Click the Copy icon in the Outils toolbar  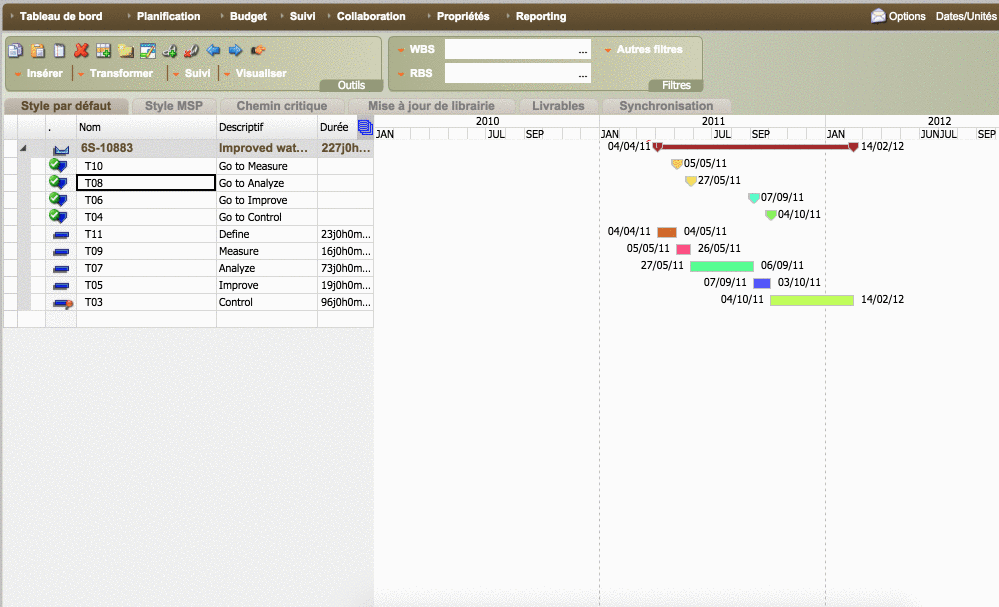pos(15,50)
